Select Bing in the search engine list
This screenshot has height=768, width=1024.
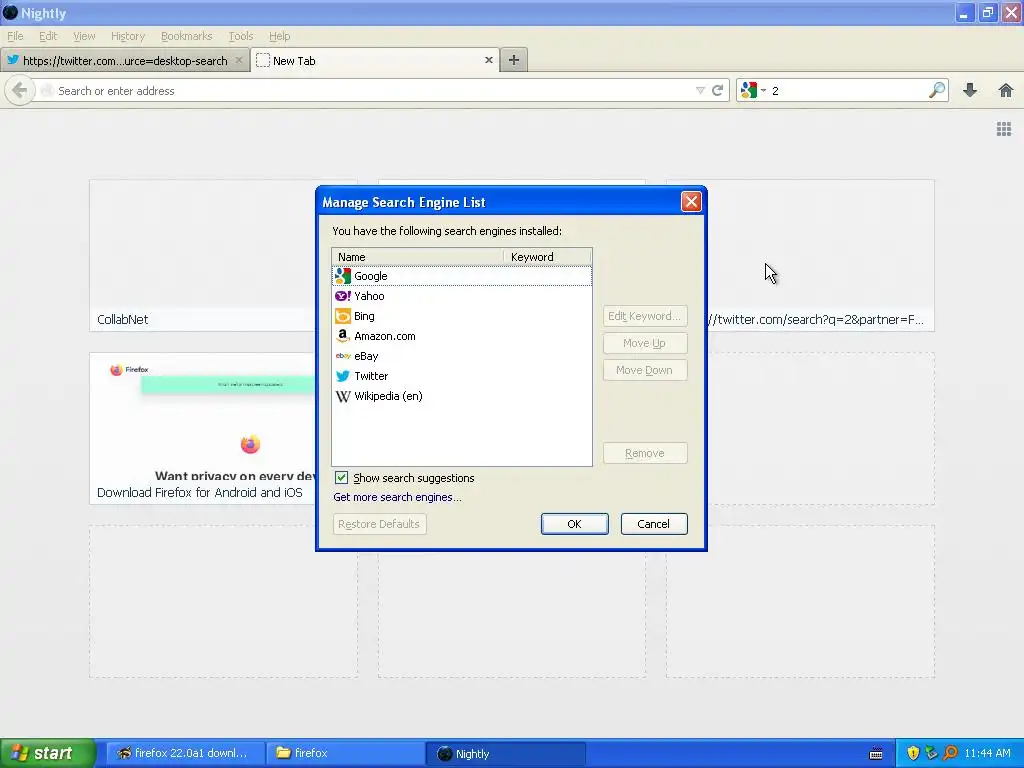click(462, 316)
